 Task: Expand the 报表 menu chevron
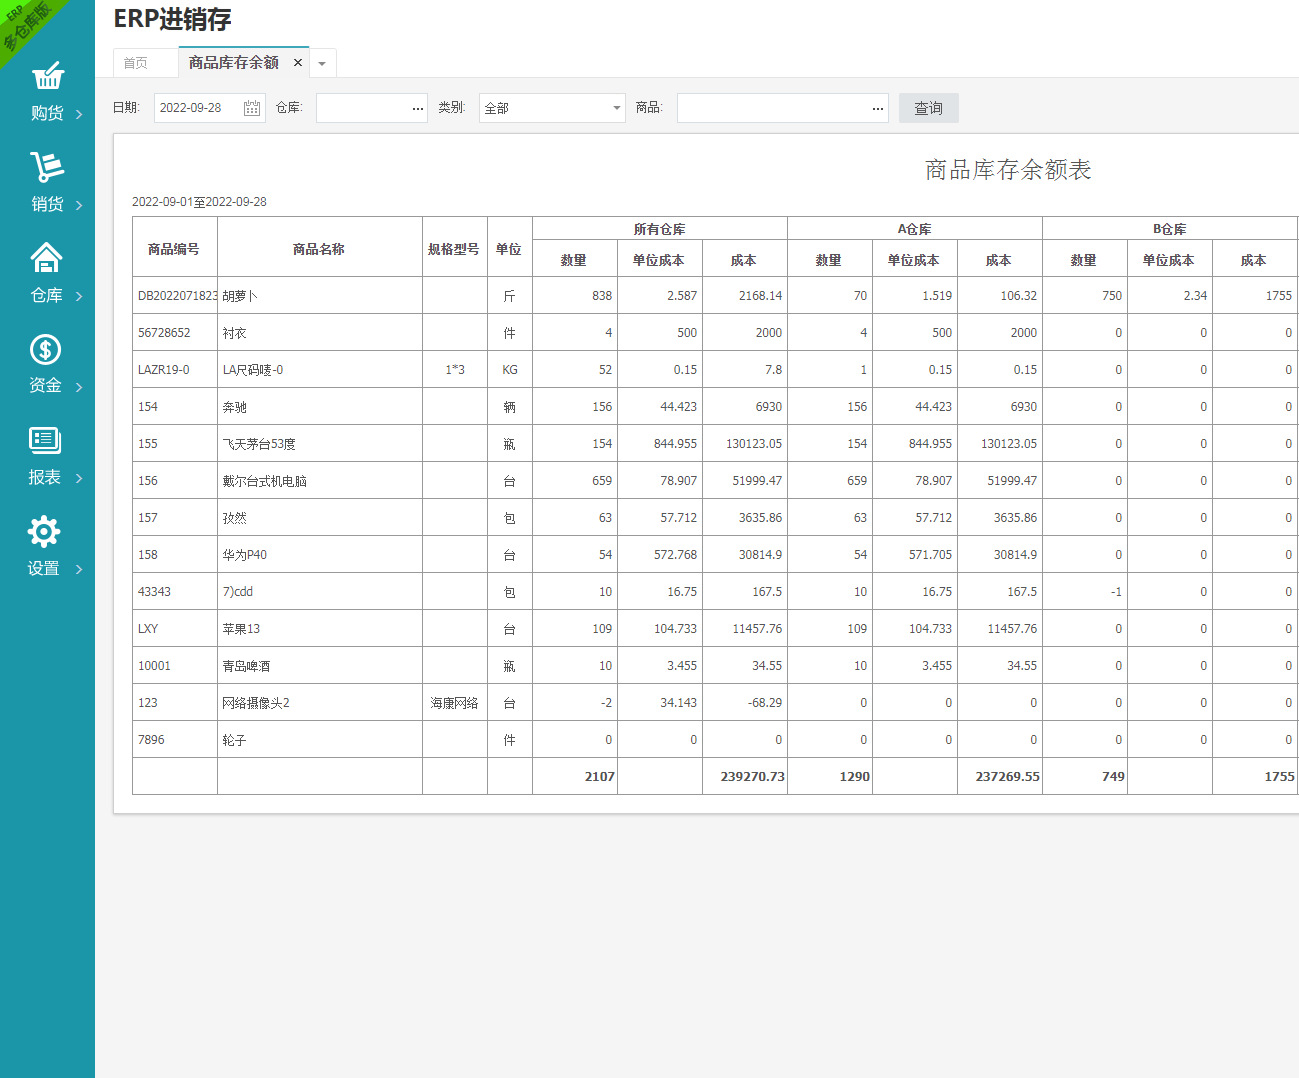(79, 478)
